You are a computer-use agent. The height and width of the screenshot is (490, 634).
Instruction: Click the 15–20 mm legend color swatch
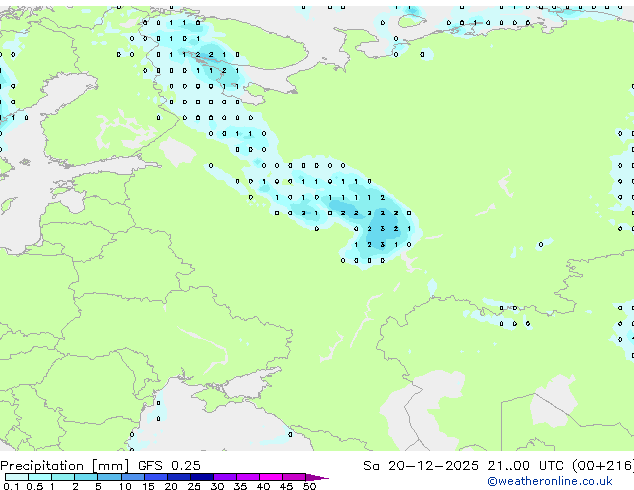[156, 477]
